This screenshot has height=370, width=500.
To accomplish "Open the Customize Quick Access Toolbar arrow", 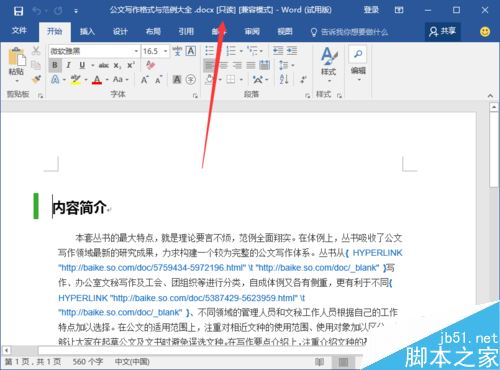I will pos(76,11).
